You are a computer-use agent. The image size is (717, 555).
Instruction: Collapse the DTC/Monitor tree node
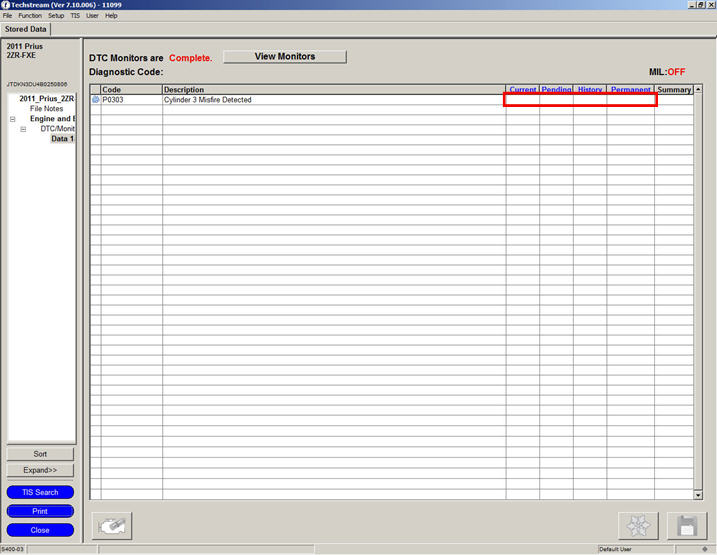tap(23, 129)
